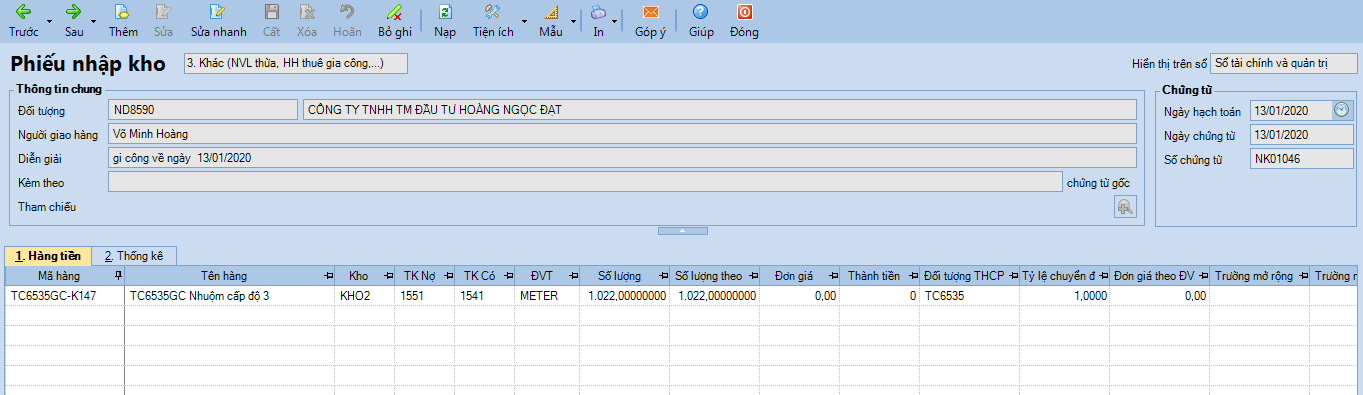The height and width of the screenshot is (395, 1363).
Task: Select credit account cell 1541
Action: point(484,296)
